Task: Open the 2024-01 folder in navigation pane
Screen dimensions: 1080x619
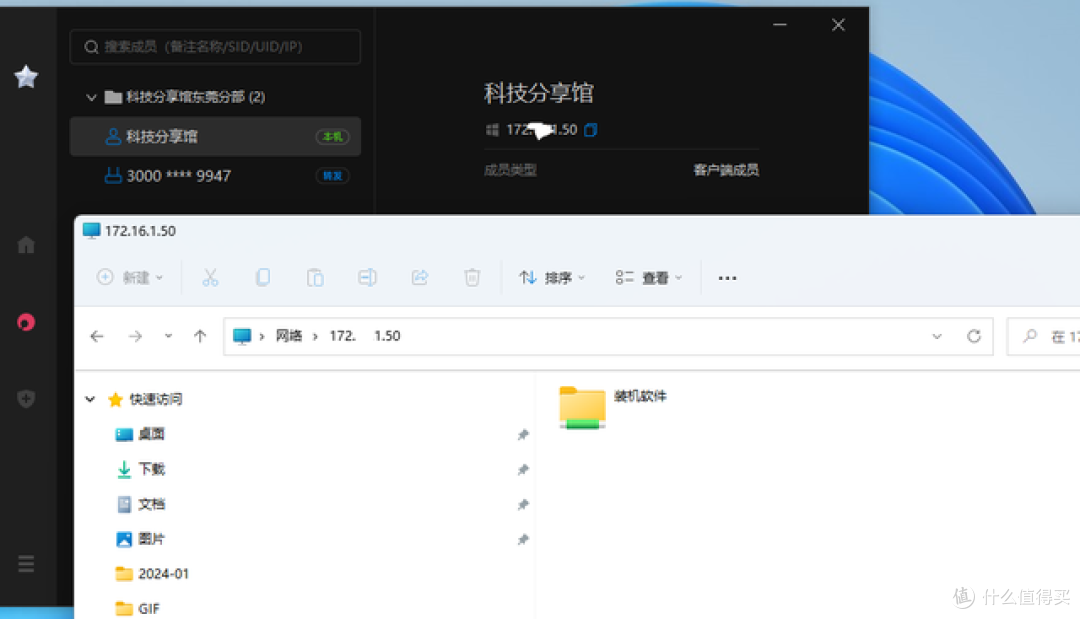Action: [x=163, y=574]
